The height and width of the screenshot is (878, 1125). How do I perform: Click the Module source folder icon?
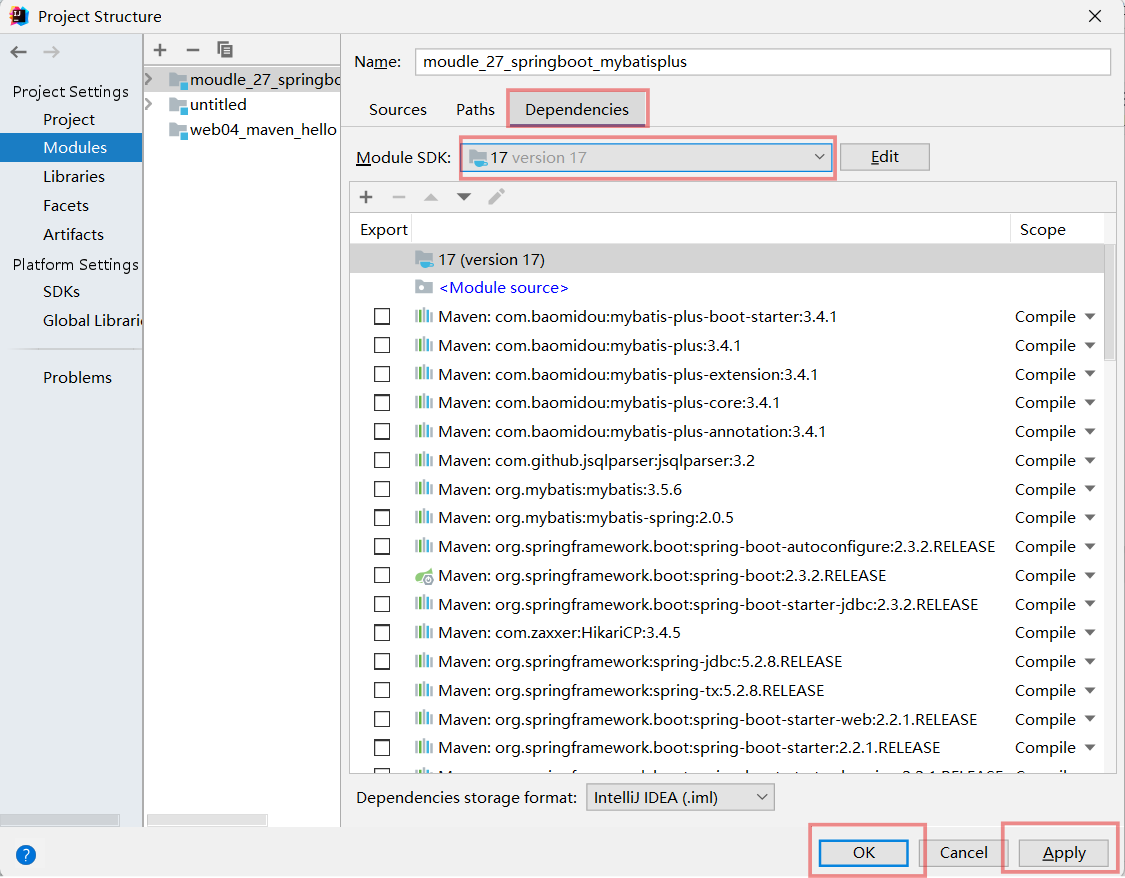tap(424, 287)
